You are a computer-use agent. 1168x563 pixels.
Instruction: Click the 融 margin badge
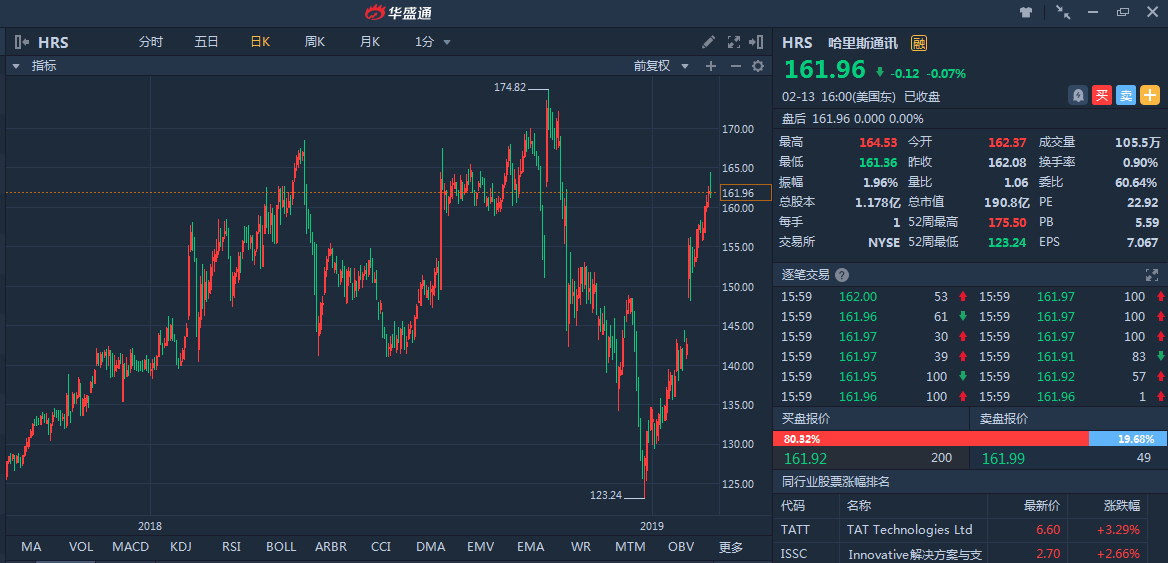pyautogui.click(x=919, y=43)
